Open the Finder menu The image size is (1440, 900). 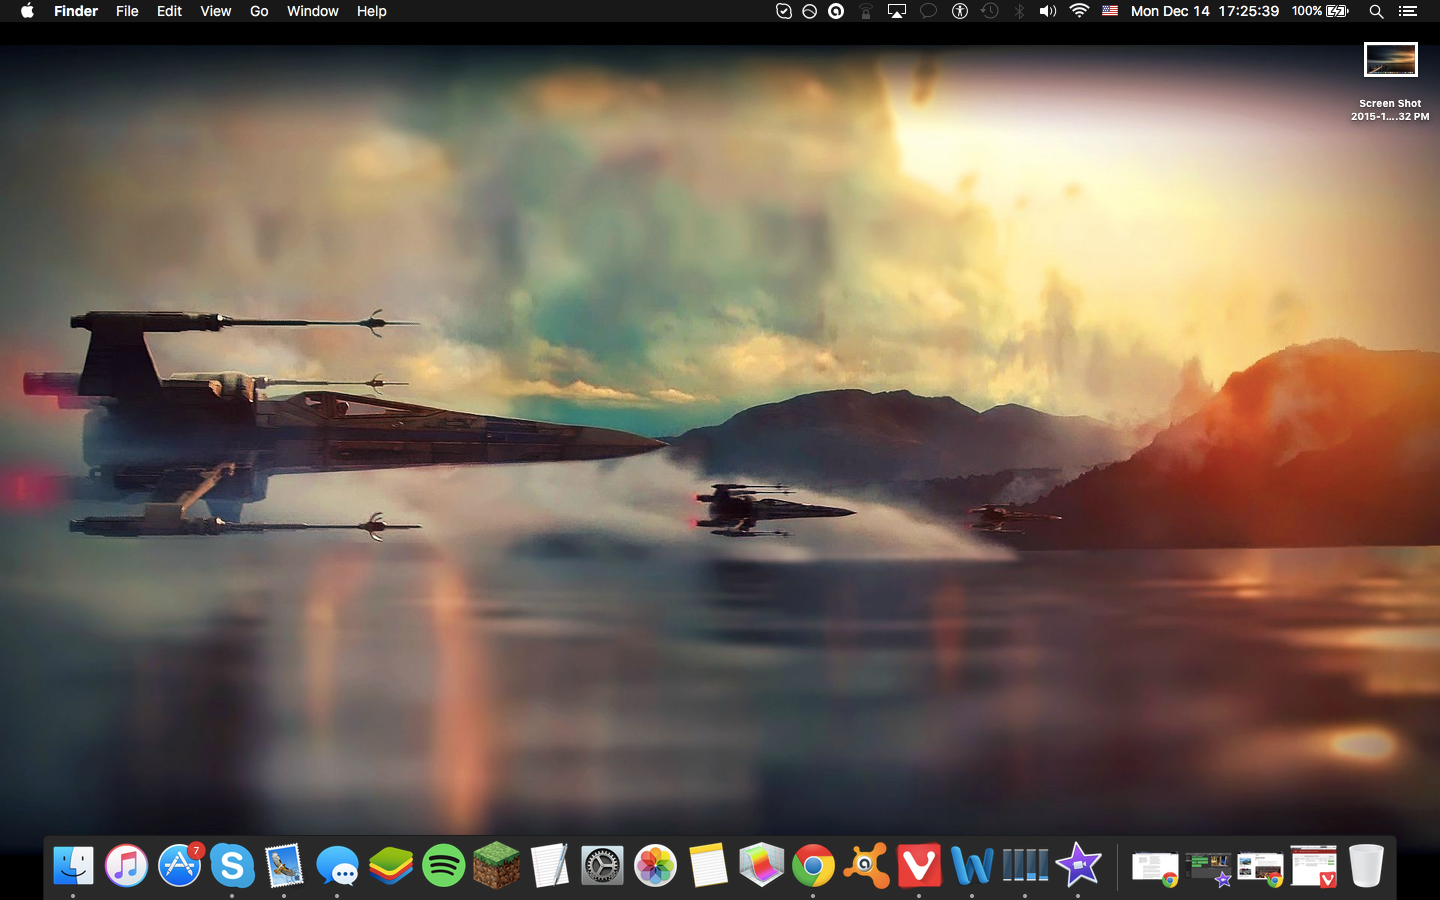tap(76, 11)
